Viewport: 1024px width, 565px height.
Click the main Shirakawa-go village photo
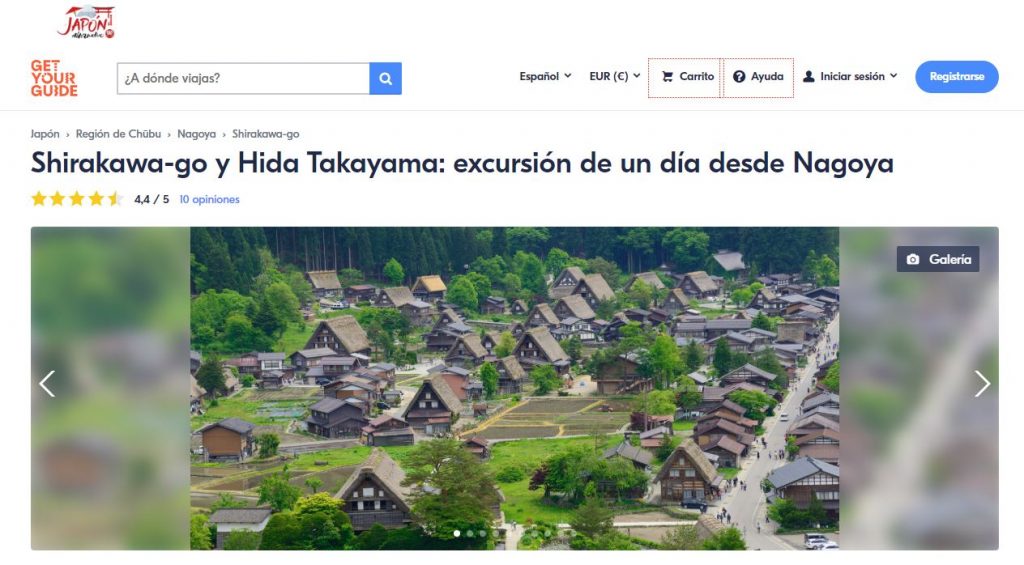point(514,388)
